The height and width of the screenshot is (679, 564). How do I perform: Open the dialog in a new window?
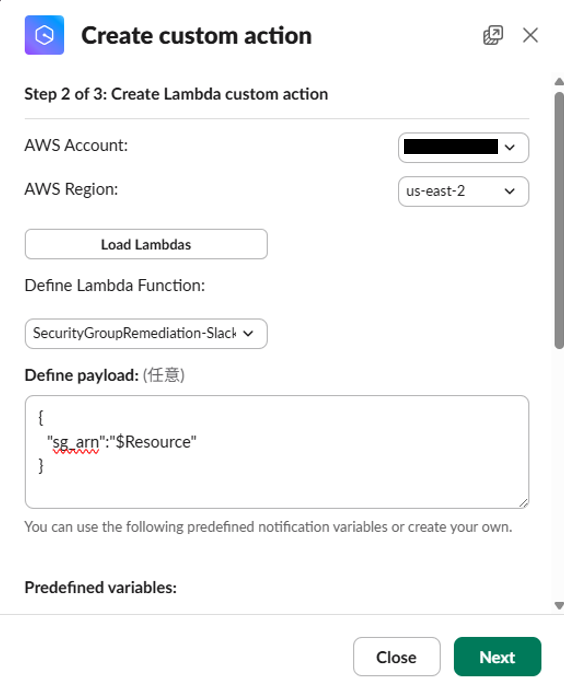493,35
